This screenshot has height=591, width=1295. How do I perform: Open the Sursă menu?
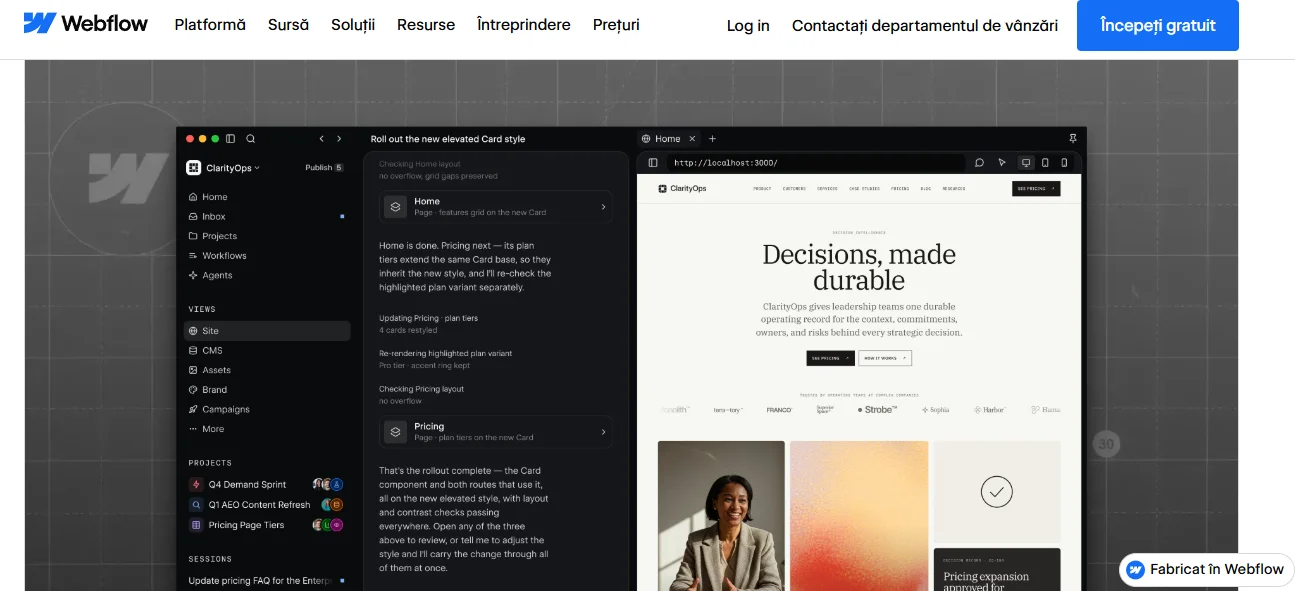(289, 25)
